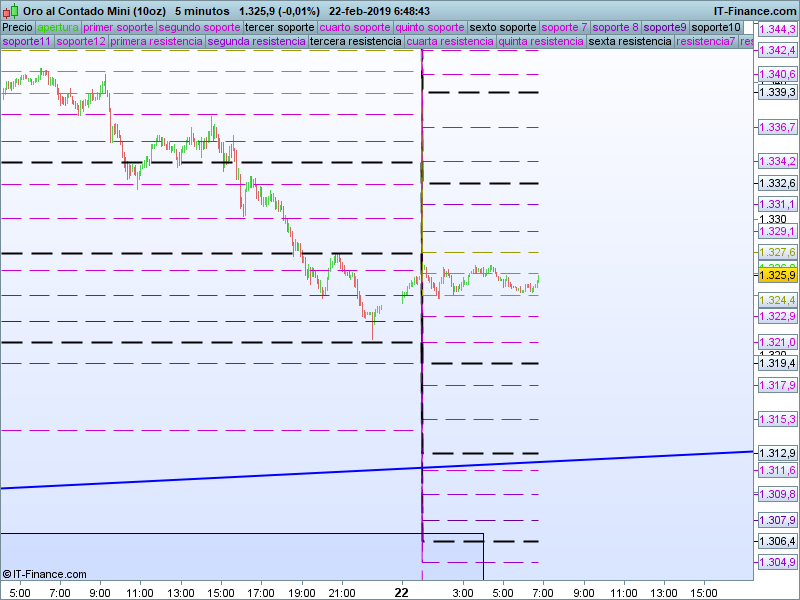Click the '22' date marker on the time axis
Screen dimensions: 800x600
pos(402,592)
